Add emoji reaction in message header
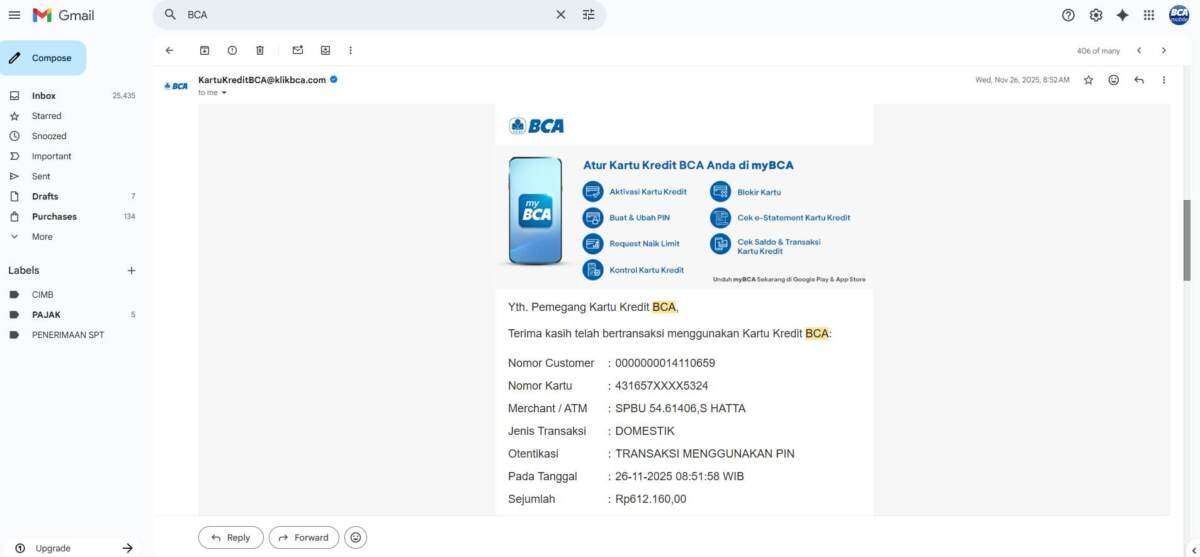This screenshot has height=557, width=1200. [1113, 80]
